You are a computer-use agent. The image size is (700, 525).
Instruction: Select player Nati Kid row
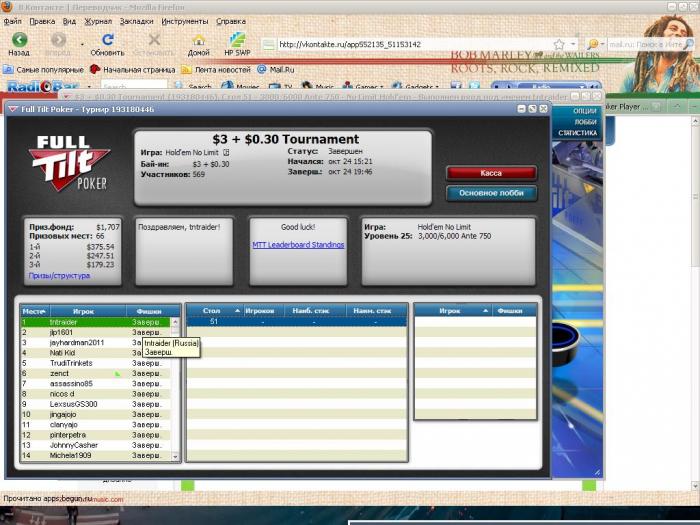tap(96, 353)
